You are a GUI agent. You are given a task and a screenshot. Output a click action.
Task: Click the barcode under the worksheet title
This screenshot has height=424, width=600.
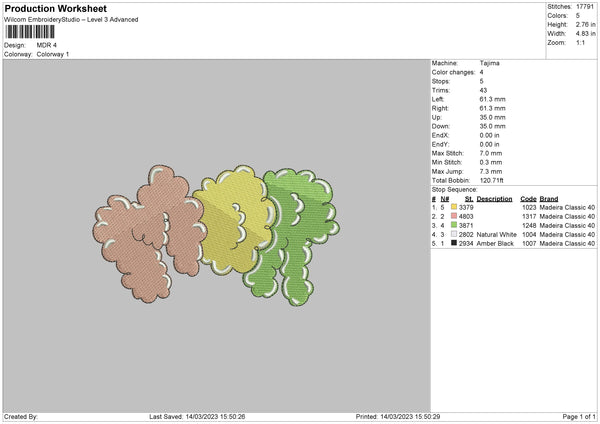pyautogui.click(x=30, y=32)
